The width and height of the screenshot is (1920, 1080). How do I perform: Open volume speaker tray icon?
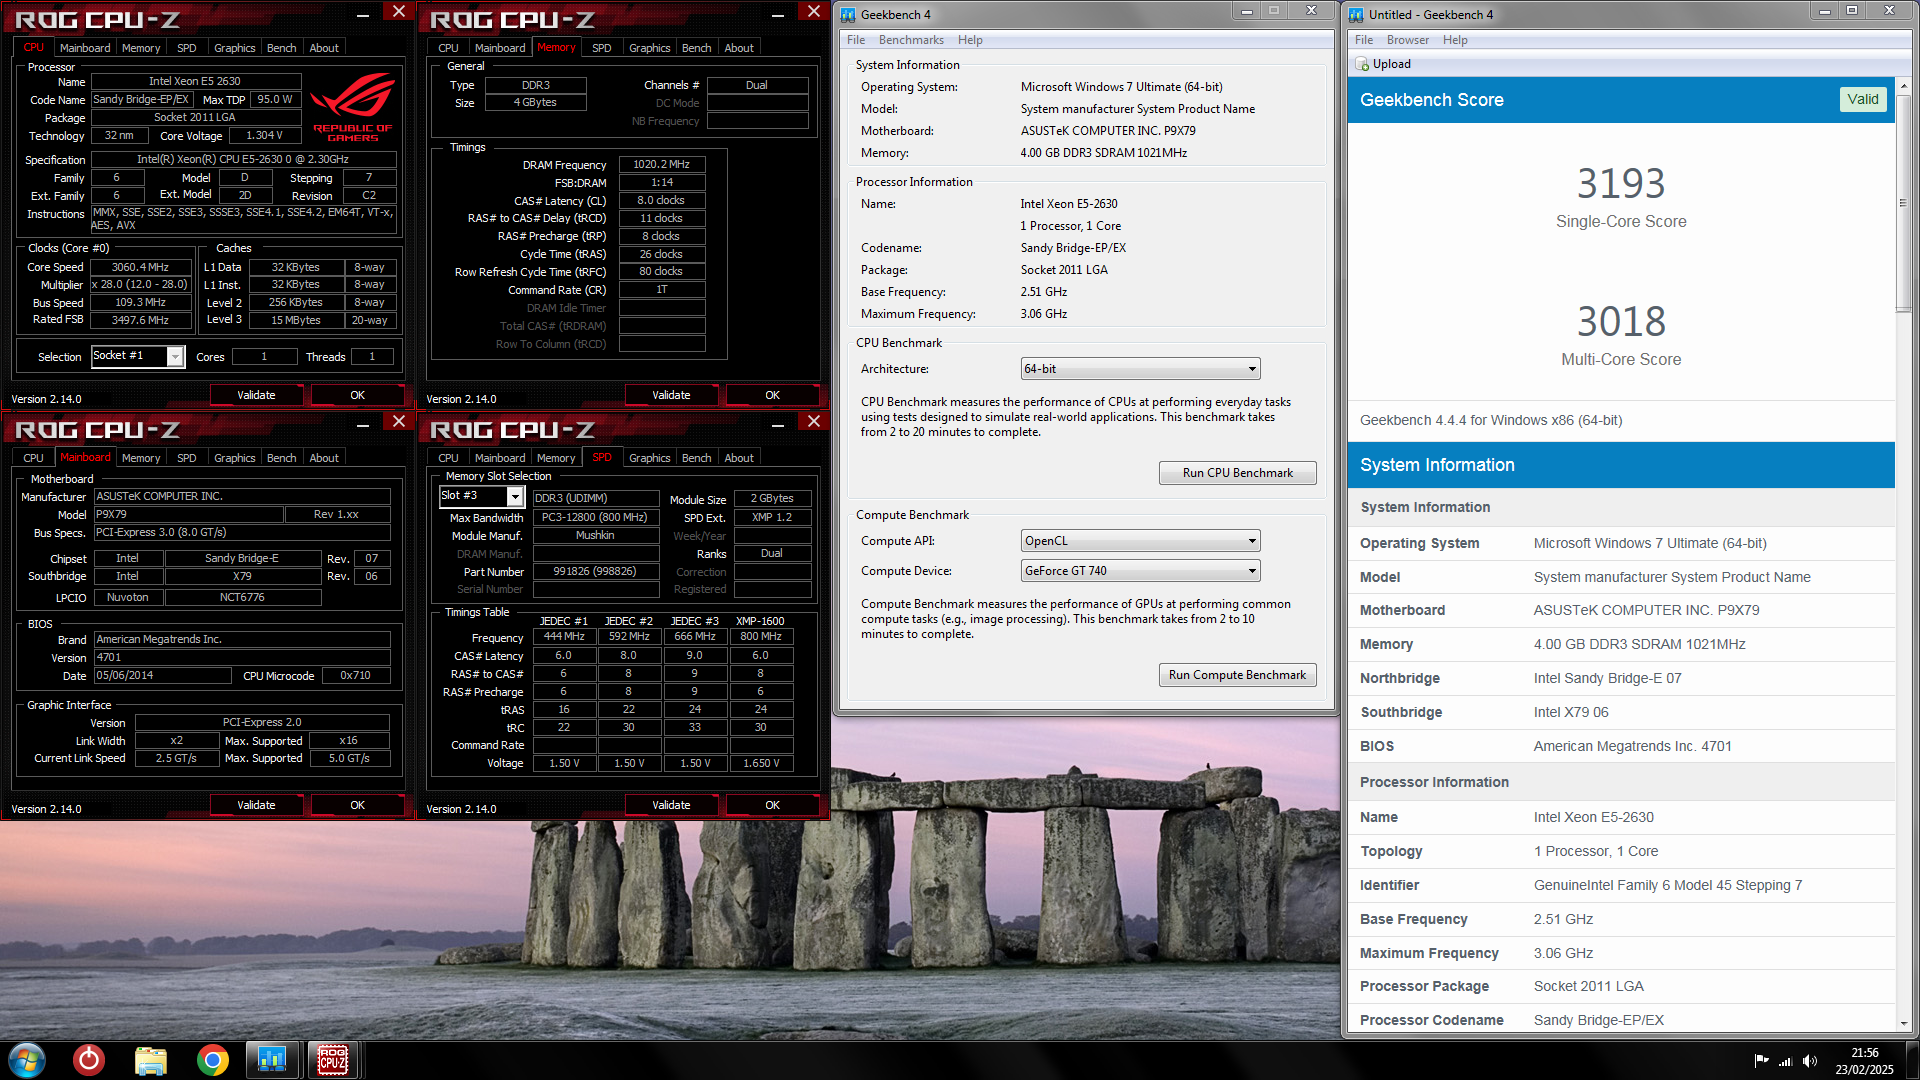pyautogui.click(x=1810, y=1061)
